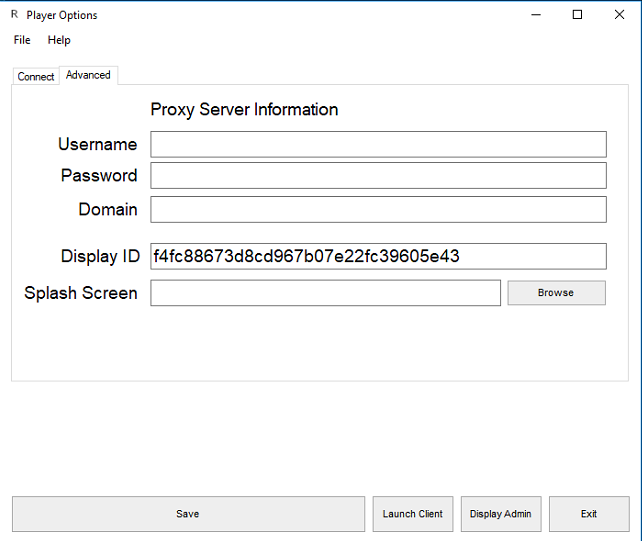
Task: Save the player options
Action: click(x=188, y=514)
